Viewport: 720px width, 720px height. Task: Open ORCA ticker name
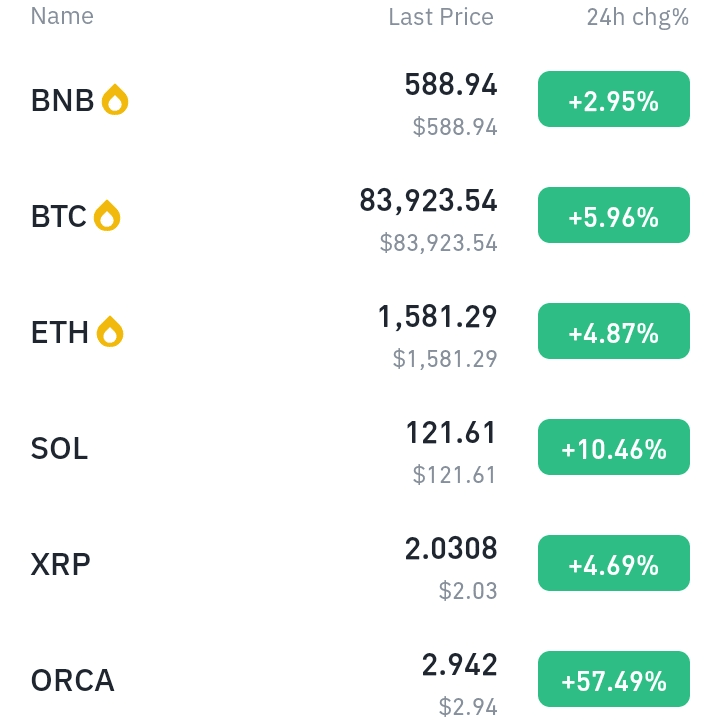(x=72, y=681)
